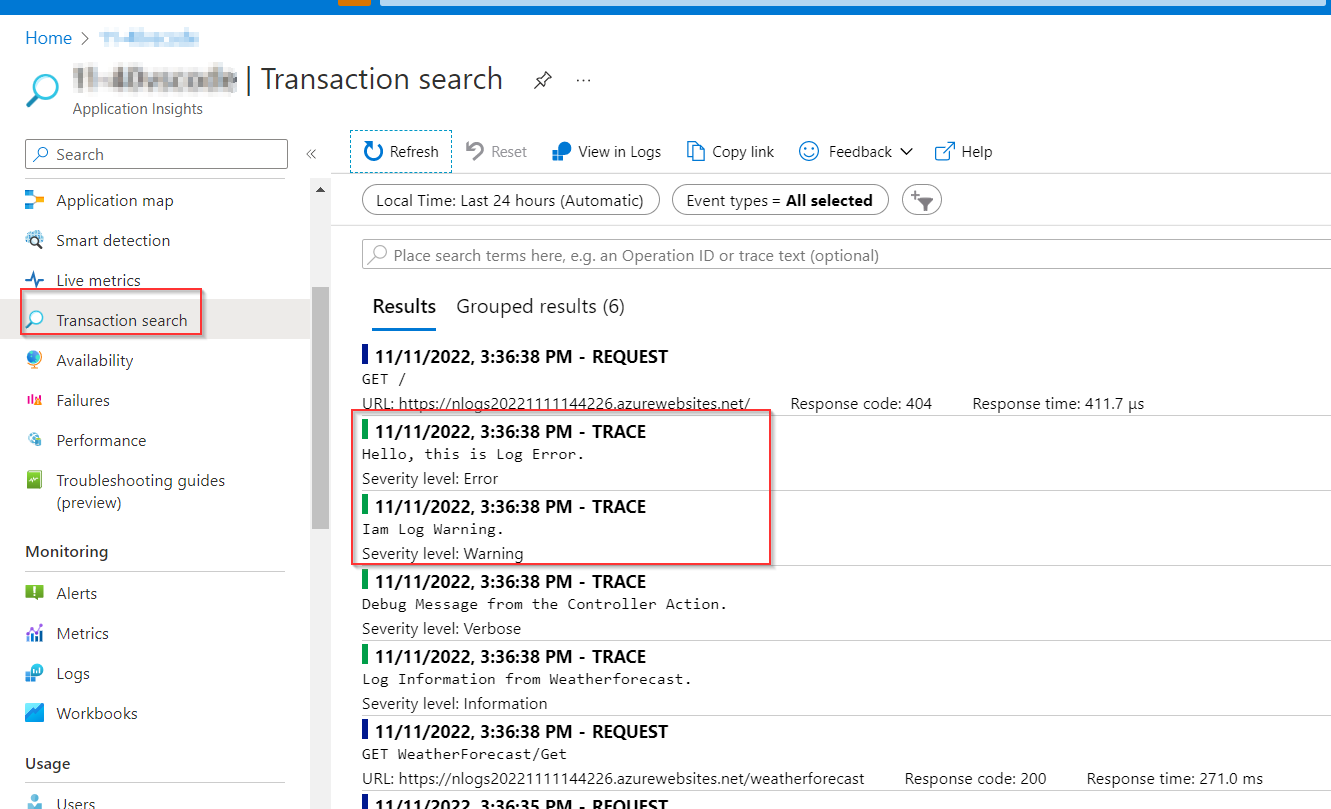Open Log Information from Weatherforecast trace
Screen dimensions: 1331x809
[x=846, y=679]
